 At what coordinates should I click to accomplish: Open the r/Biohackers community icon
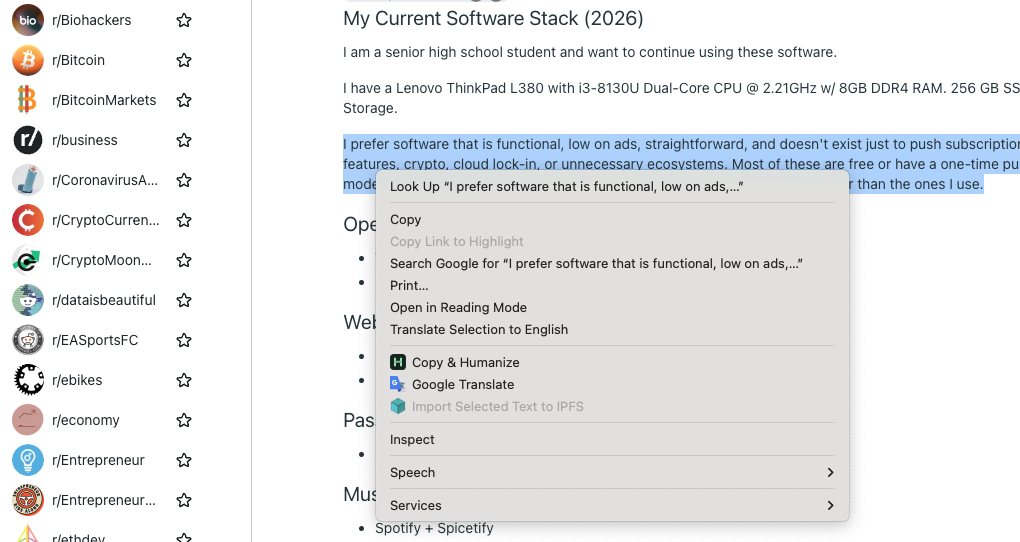pyautogui.click(x=28, y=20)
